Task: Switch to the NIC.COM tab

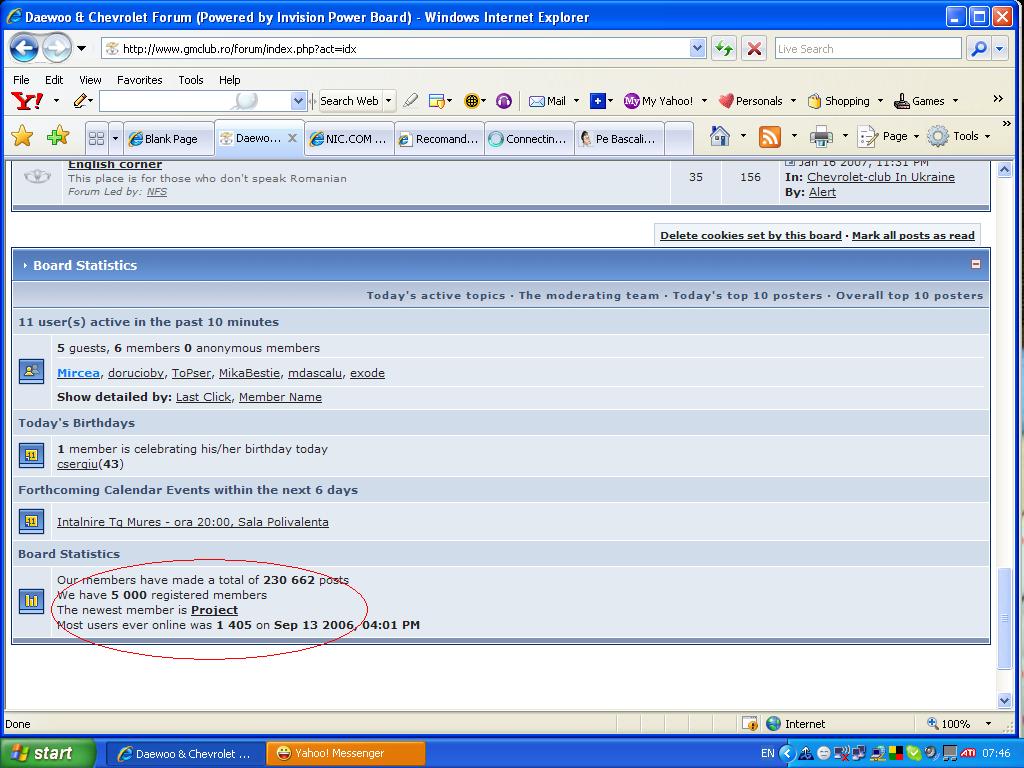Action: pos(347,139)
